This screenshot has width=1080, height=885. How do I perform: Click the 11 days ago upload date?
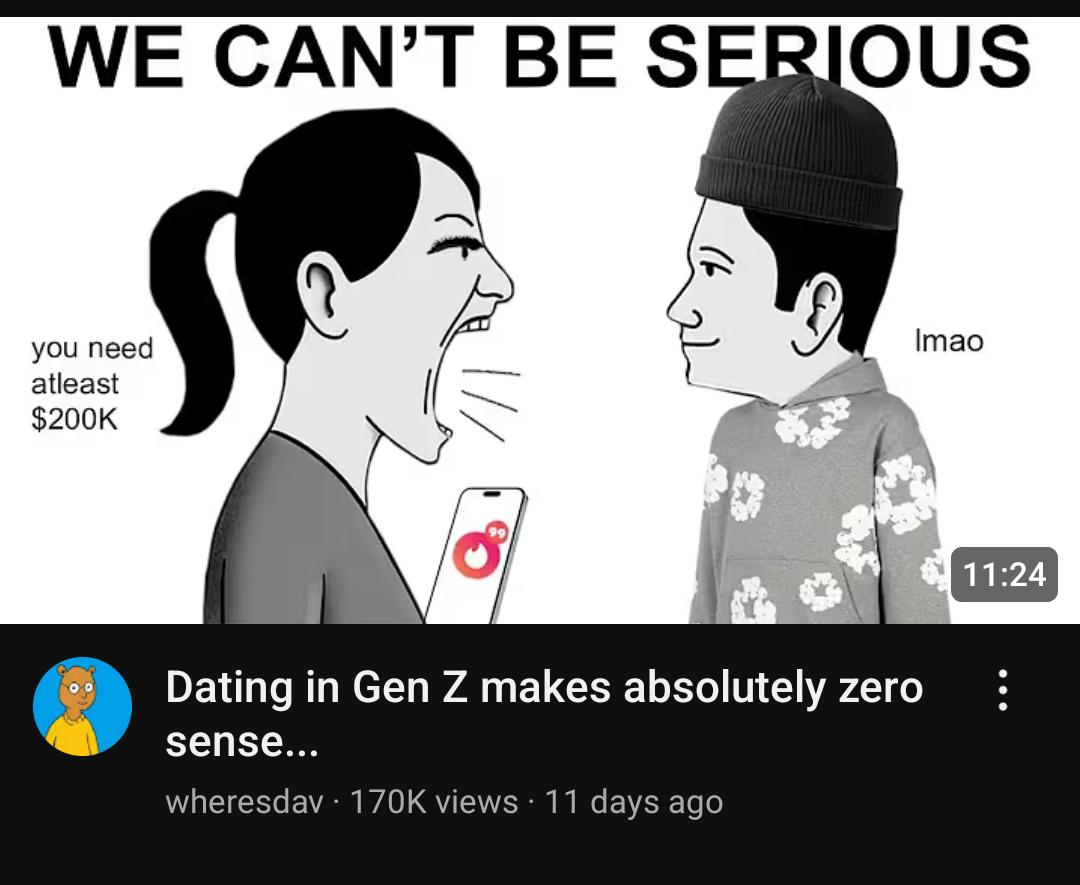pos(634,802)
